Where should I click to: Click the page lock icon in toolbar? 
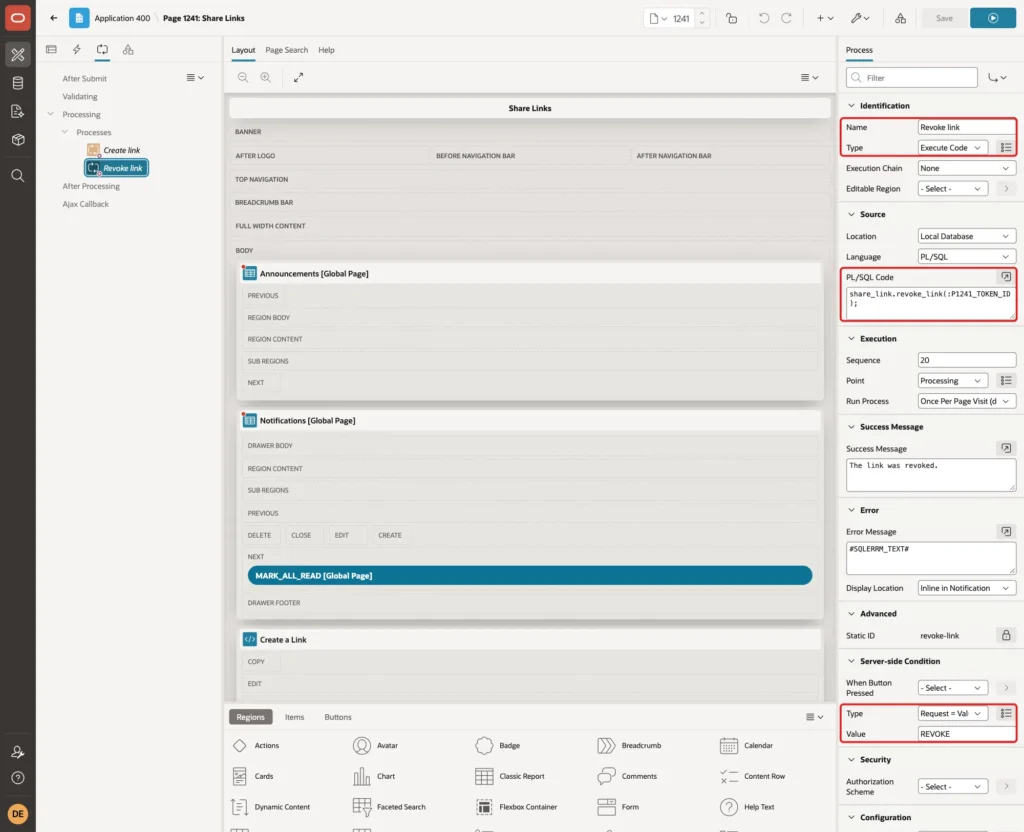click(731, 18)
